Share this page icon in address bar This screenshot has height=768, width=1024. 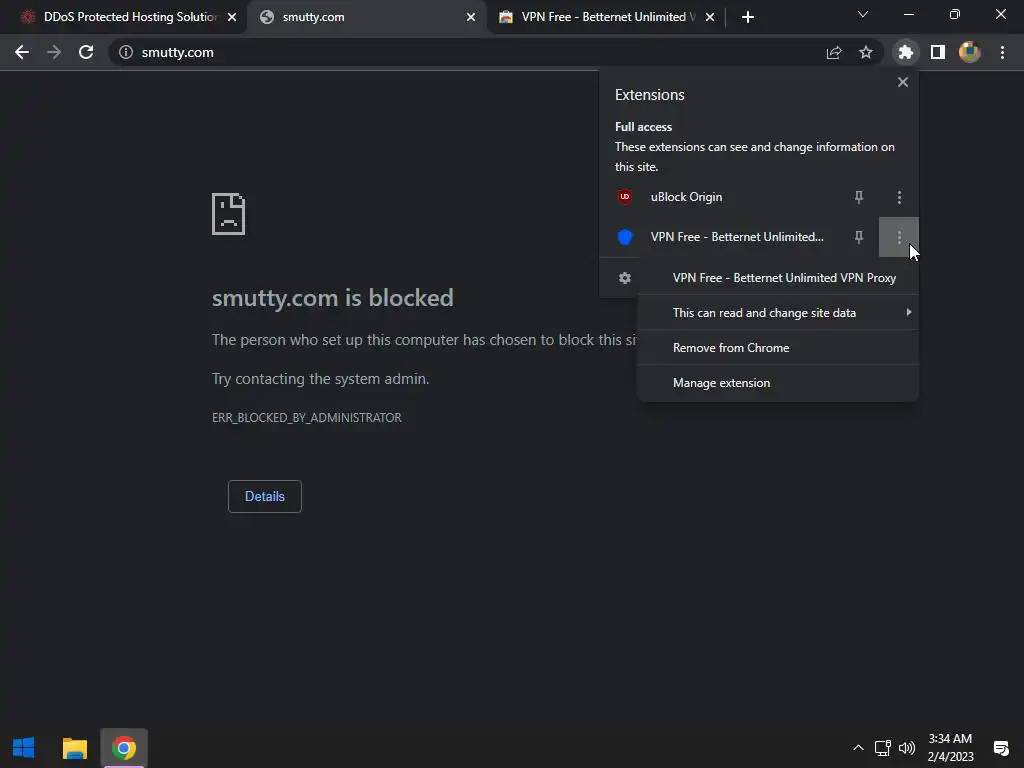834,52
